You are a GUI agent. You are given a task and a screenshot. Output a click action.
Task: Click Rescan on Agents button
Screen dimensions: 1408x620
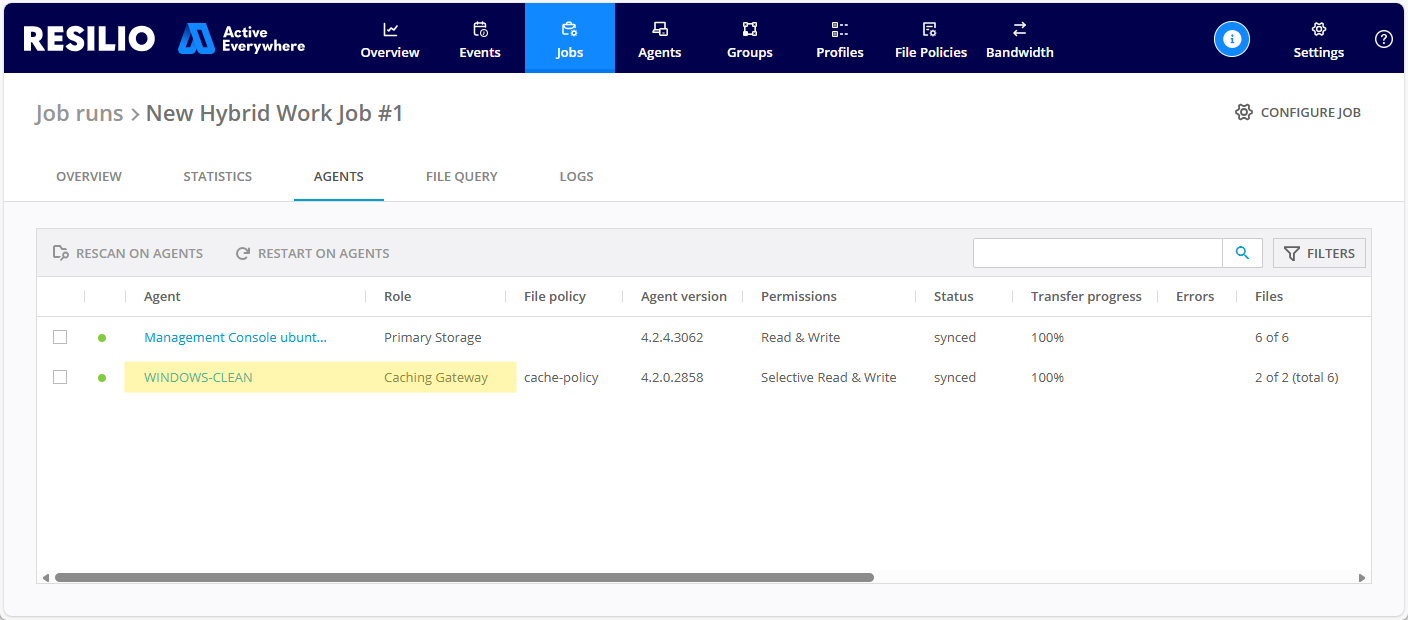click(128, 253)
